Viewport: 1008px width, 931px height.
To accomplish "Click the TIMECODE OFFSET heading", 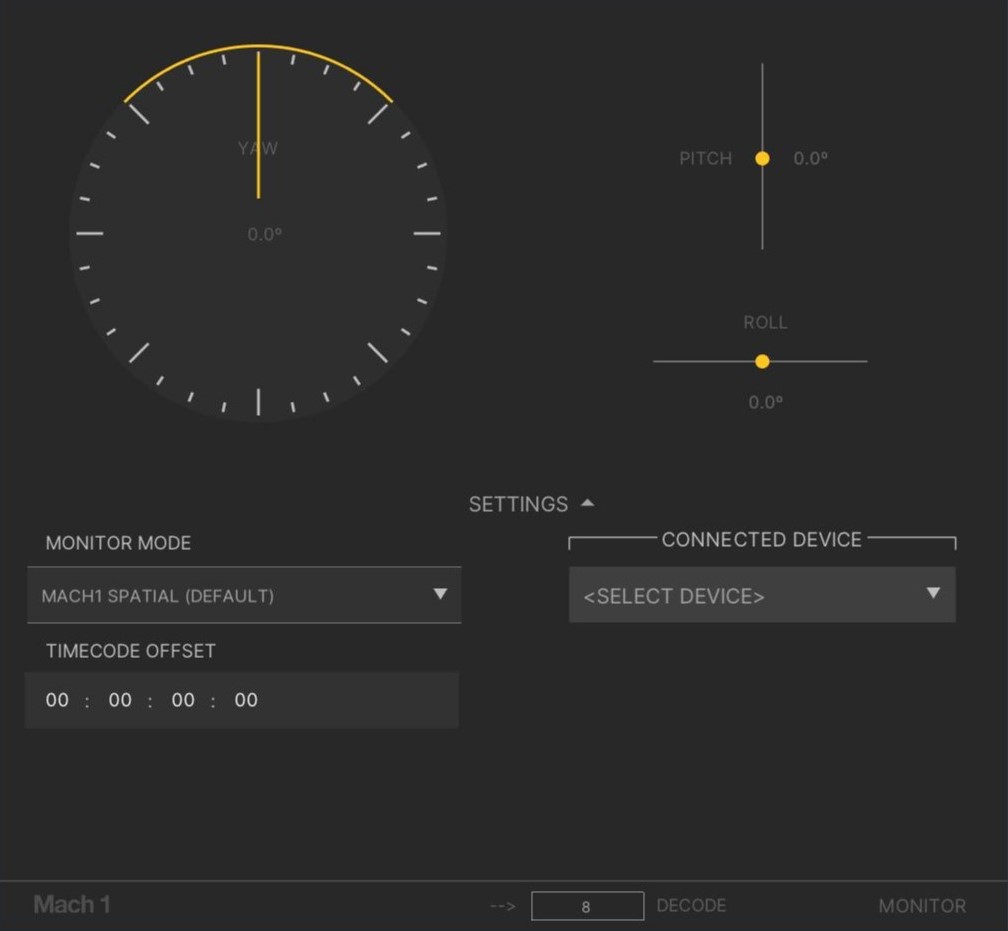I will tap(130, 651).
